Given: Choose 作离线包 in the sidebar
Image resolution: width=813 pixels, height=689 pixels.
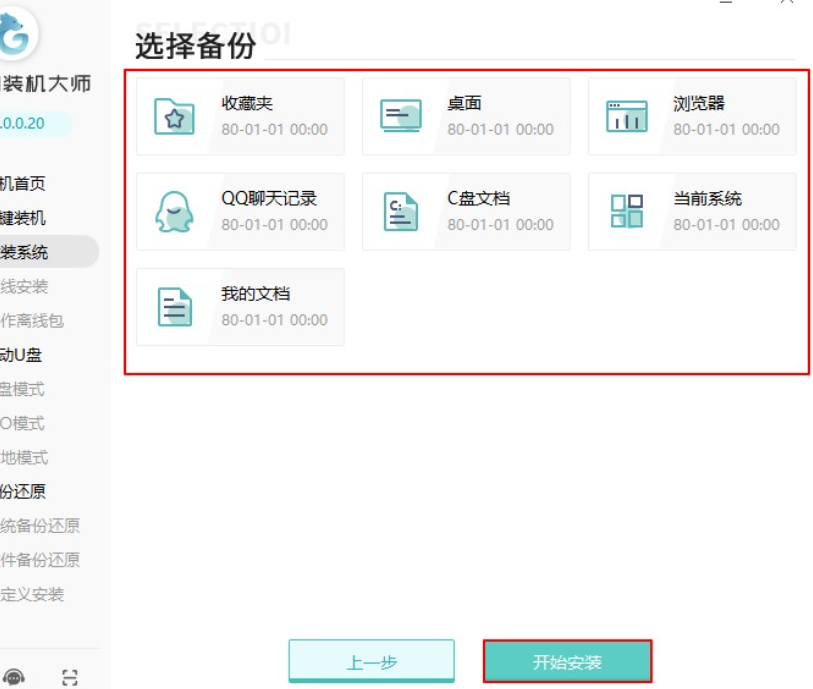Looking at the screenshot, I should (x=32, y=321).
